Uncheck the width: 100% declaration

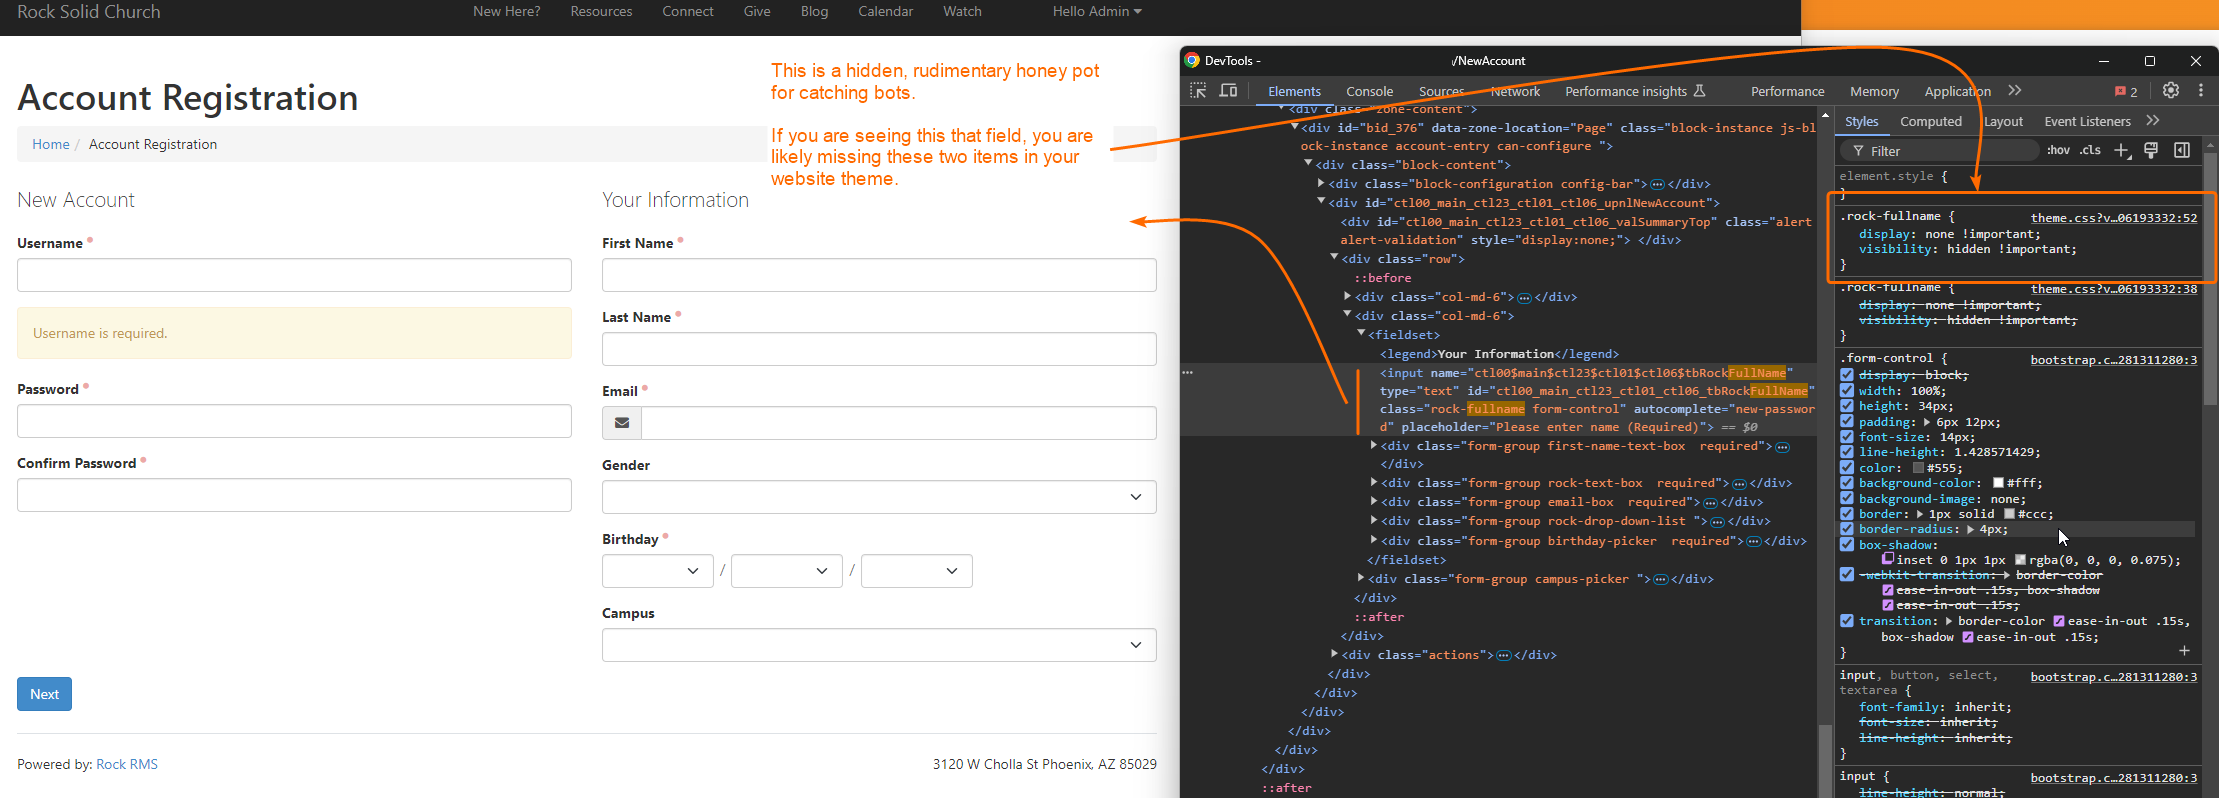[x=1847, y=391]
